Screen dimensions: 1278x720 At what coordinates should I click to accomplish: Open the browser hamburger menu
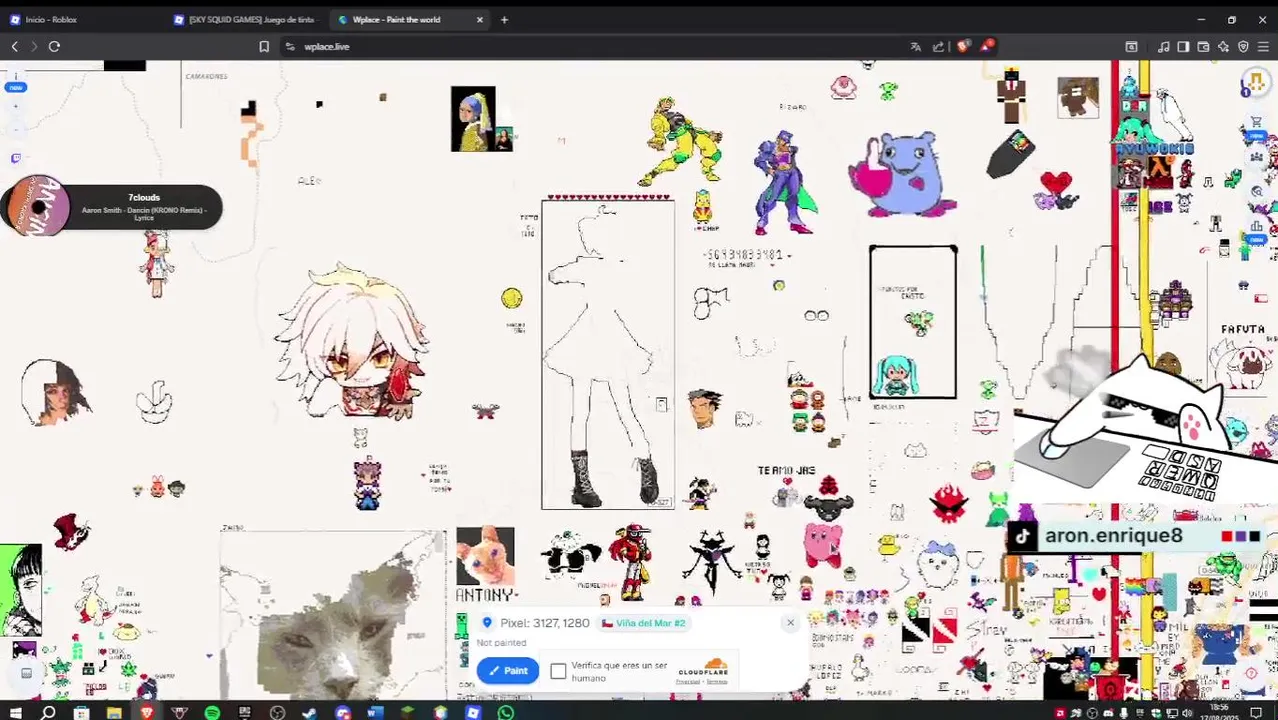click(1263, 46)
